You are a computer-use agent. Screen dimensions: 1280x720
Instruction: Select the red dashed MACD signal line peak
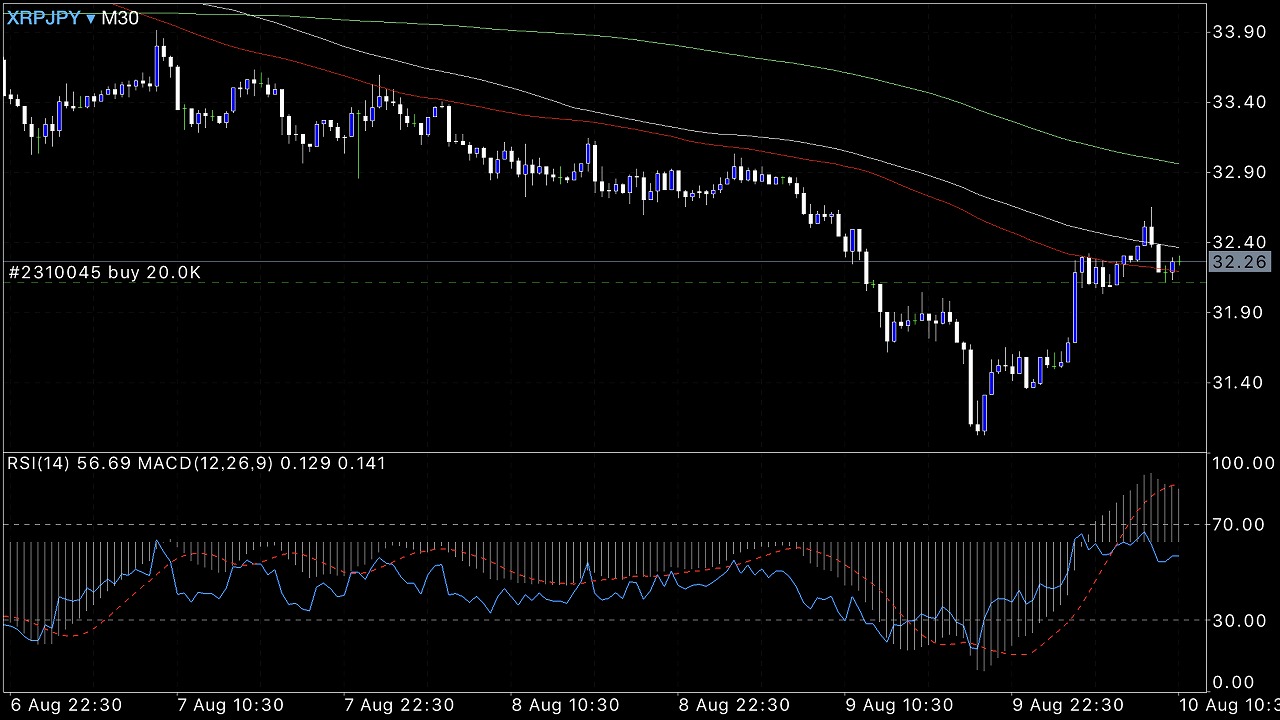tap(1168, 486)
